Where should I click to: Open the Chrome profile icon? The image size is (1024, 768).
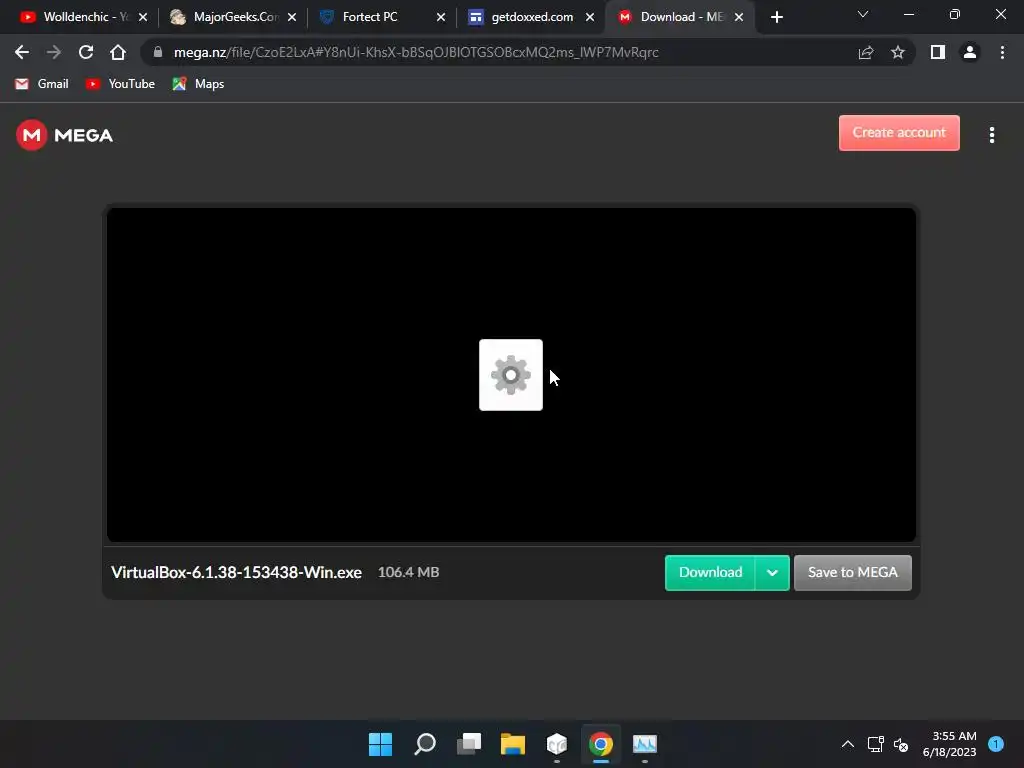(970, 52)
